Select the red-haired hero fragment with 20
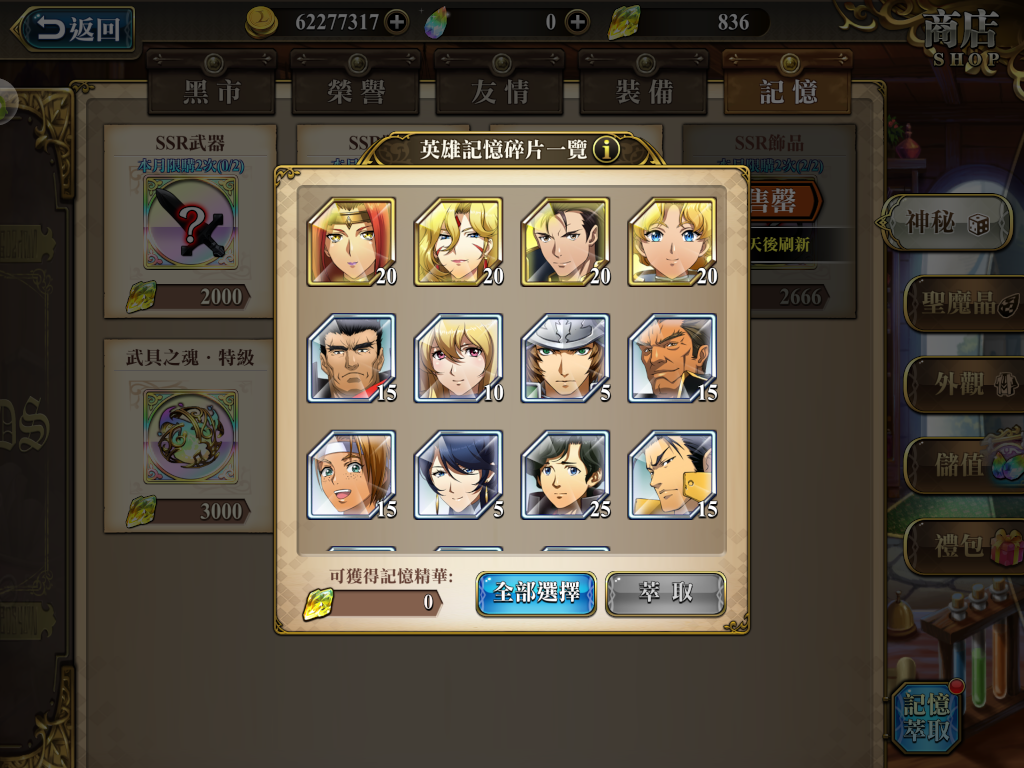1024x768 pixels. [352, 242]
